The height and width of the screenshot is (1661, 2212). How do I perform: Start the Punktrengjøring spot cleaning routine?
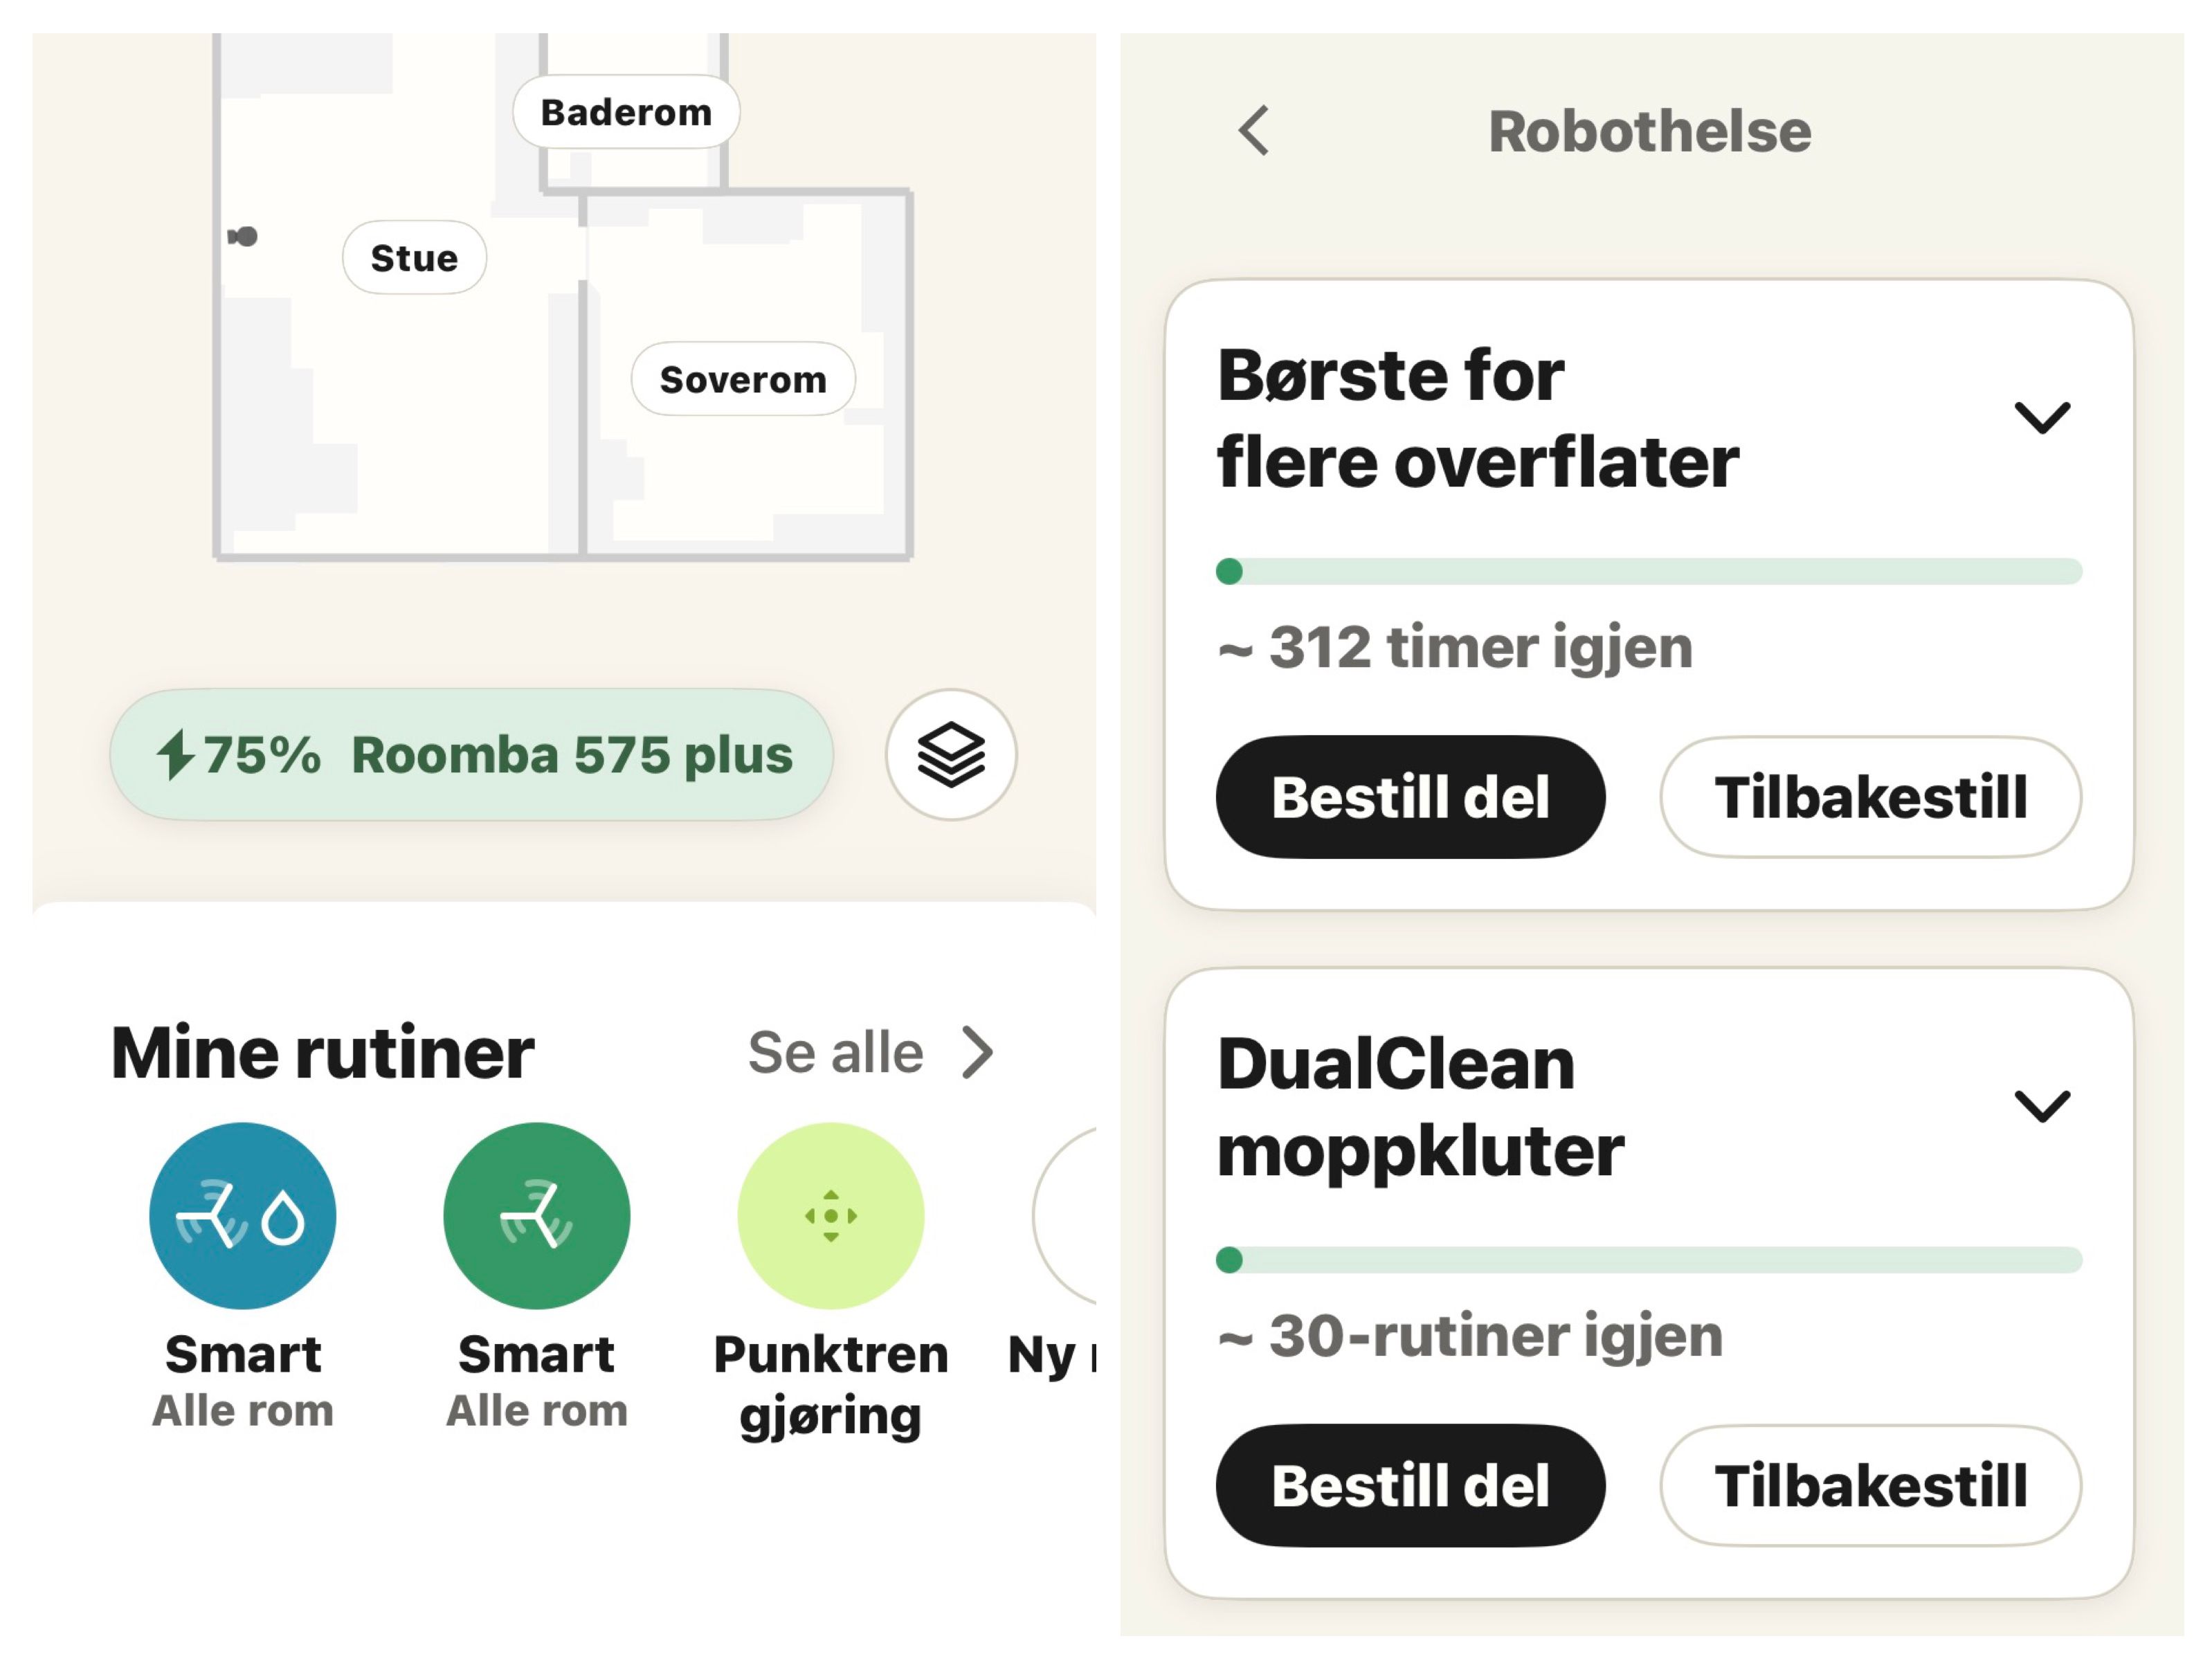pos(831,1215)
